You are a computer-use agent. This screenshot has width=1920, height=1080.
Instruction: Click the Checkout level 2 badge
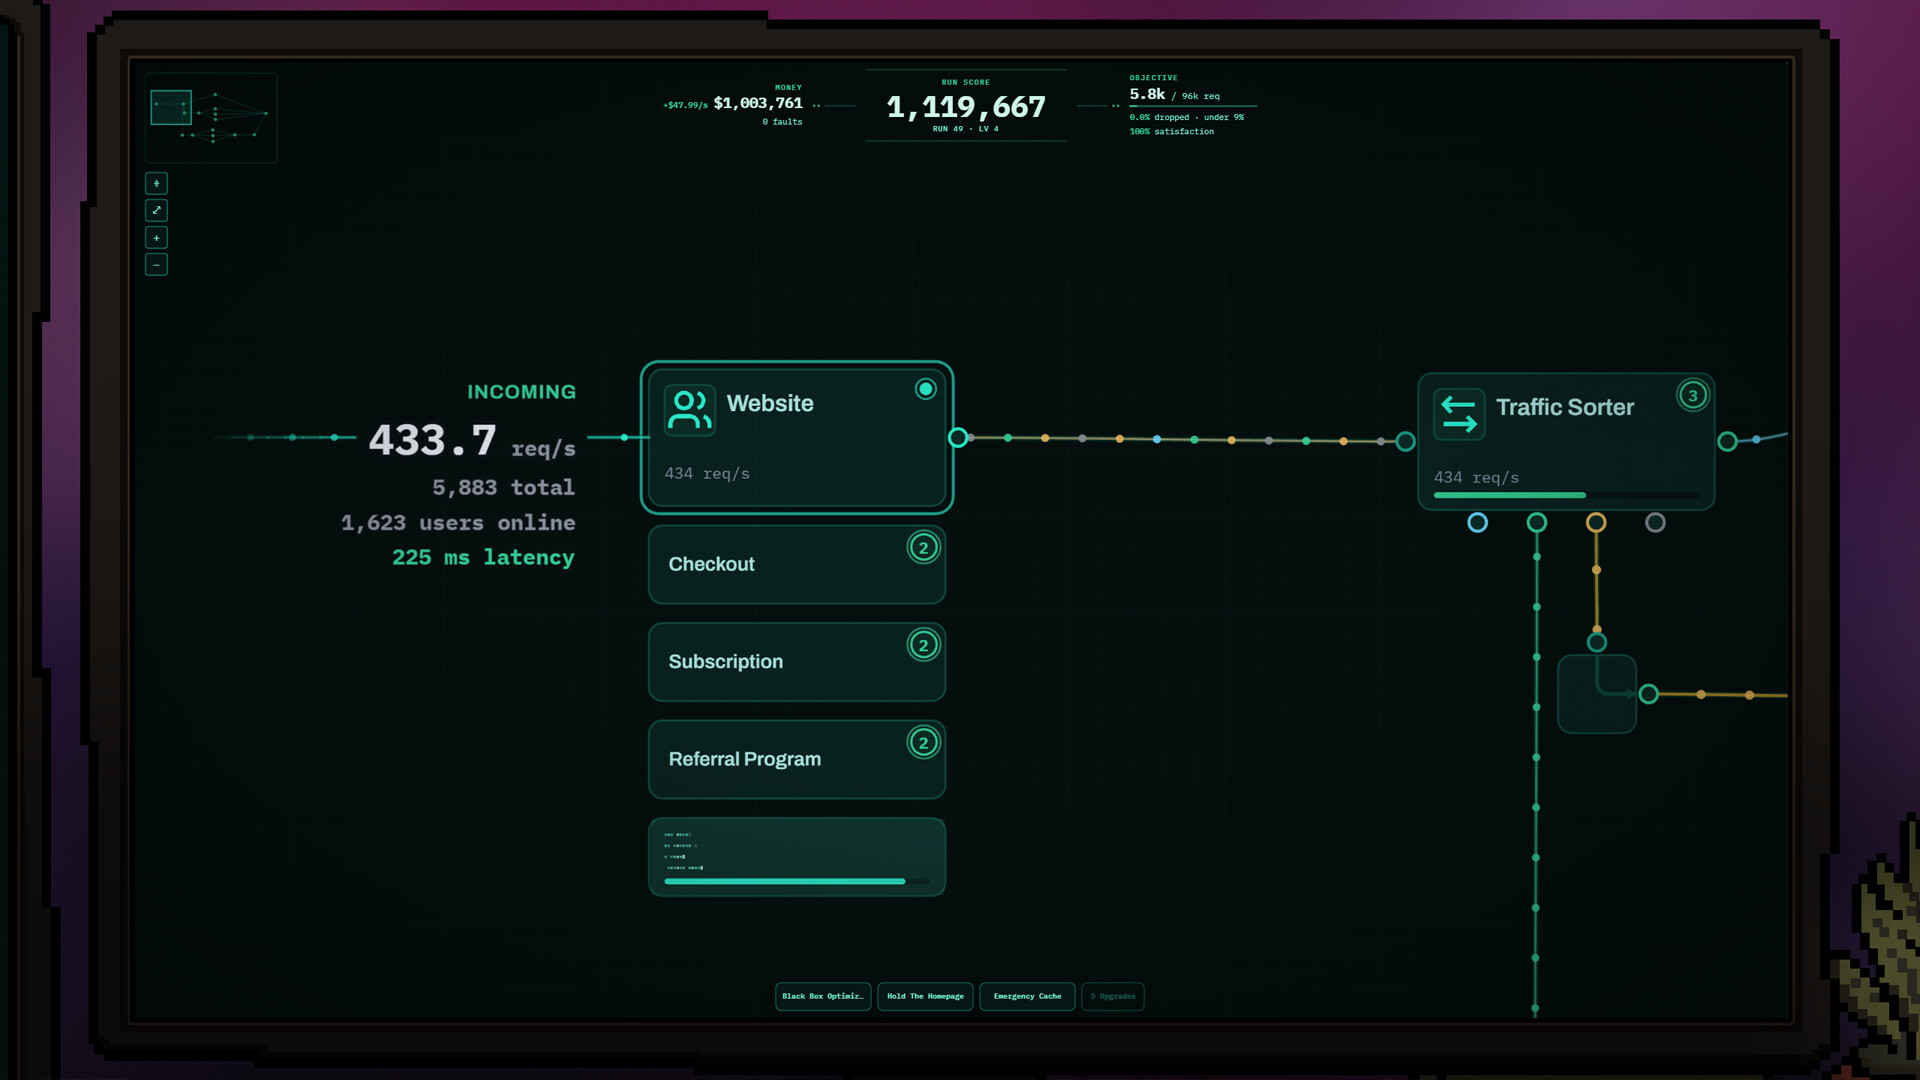pos(924,547)
